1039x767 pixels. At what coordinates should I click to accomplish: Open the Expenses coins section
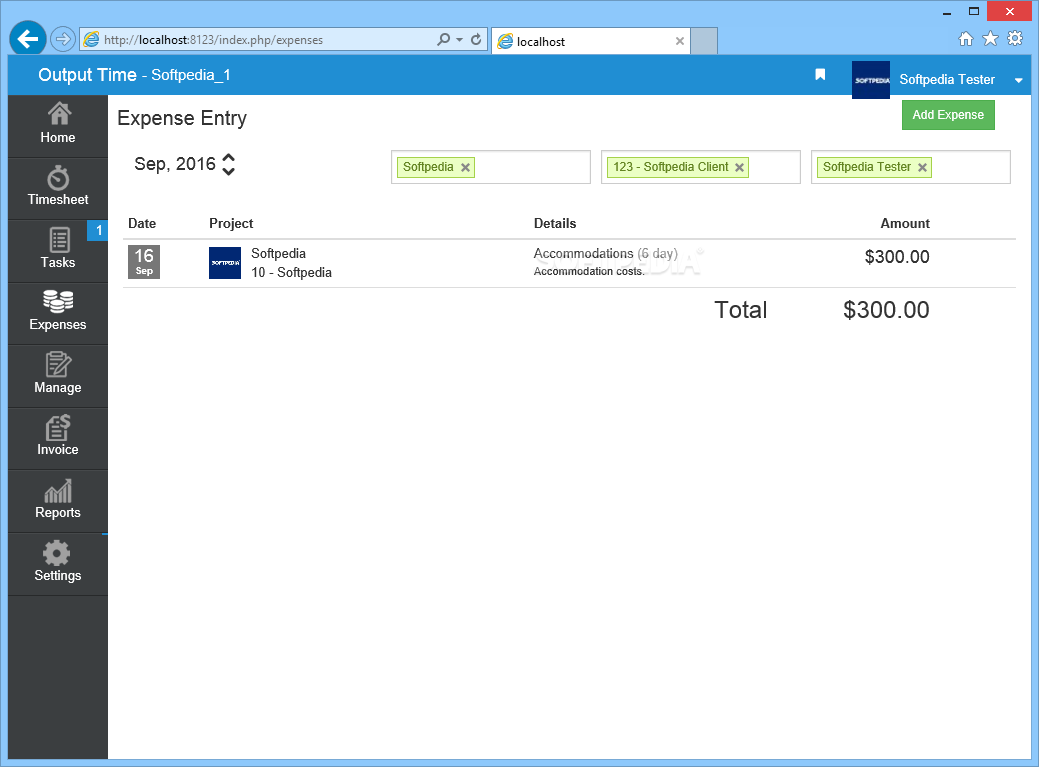(58, 313)
